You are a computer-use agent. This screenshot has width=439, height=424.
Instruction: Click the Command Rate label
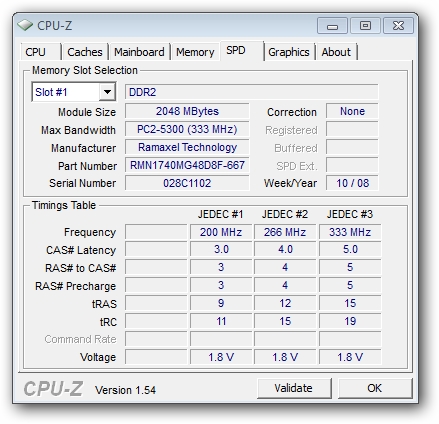80,339
